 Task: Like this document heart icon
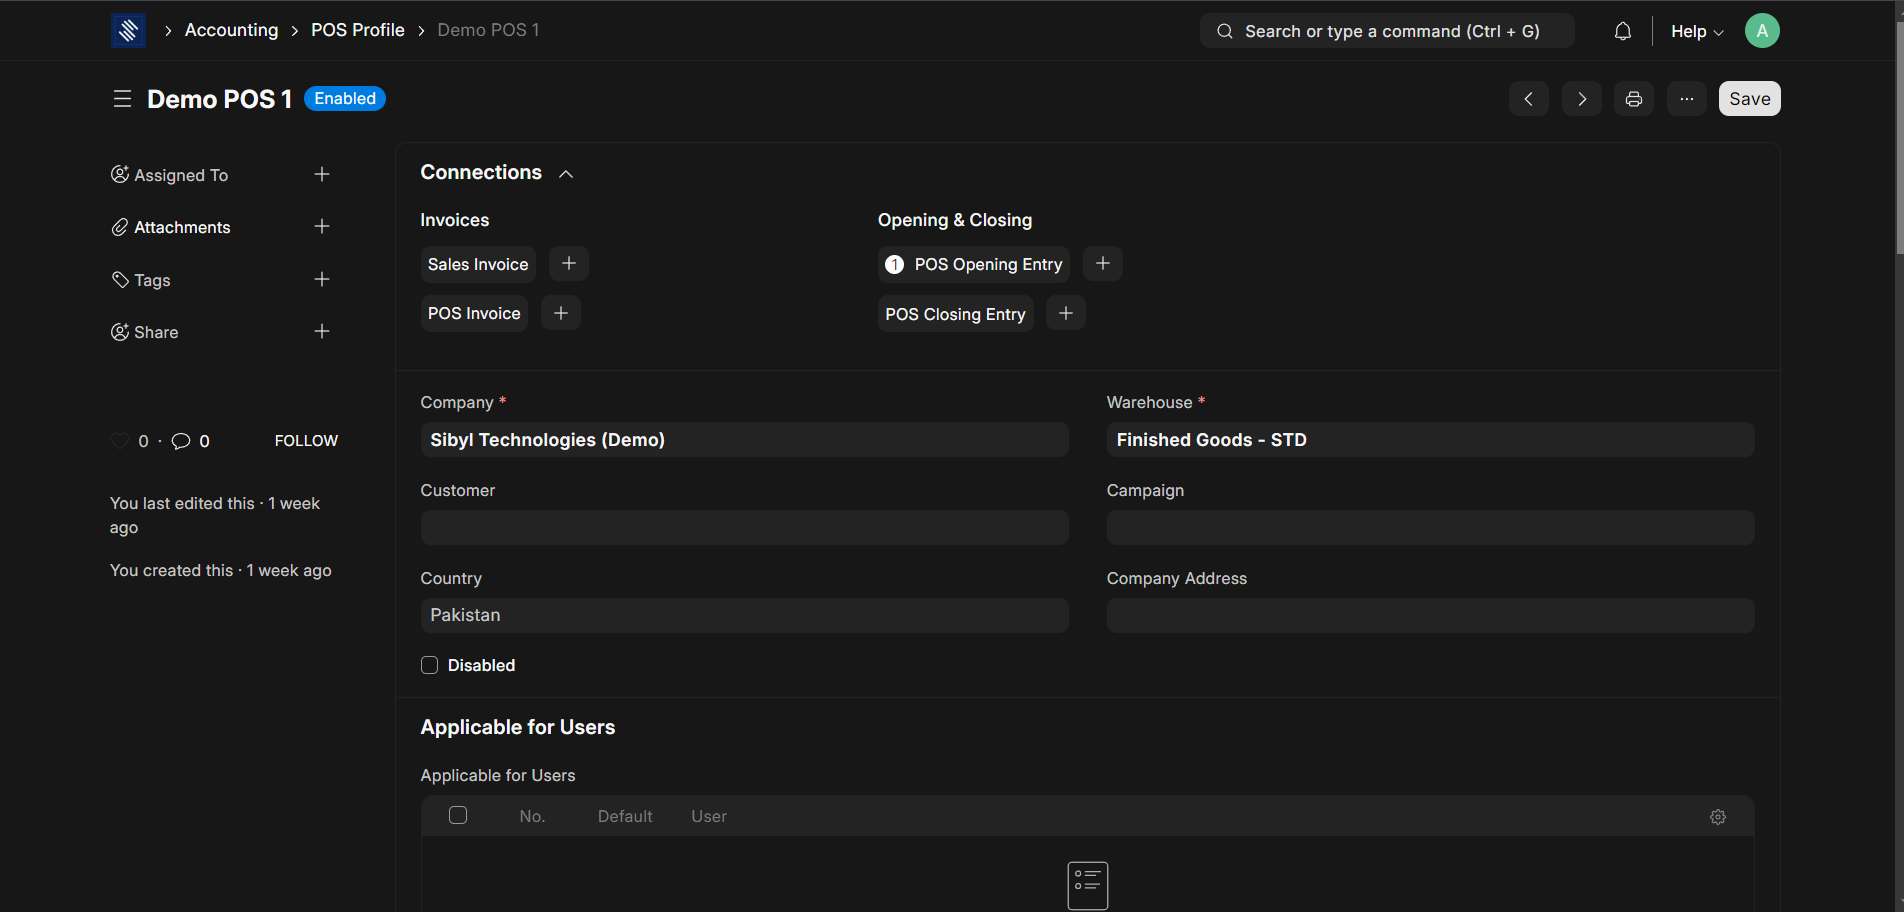point(120,441)
